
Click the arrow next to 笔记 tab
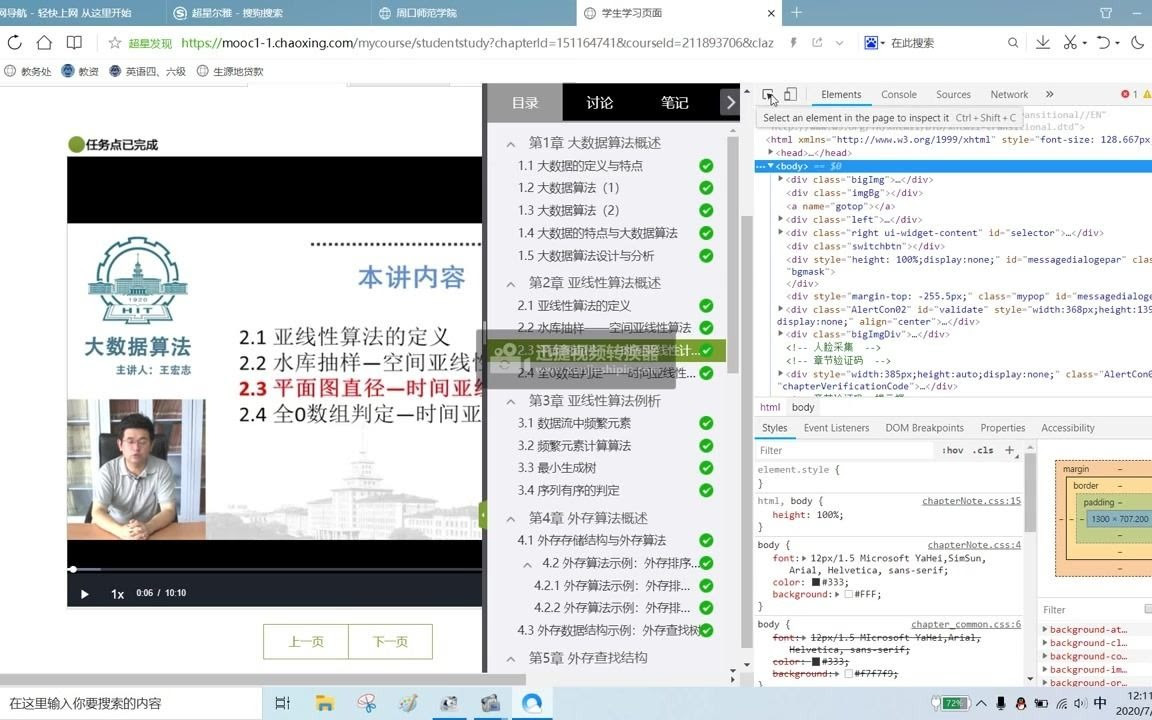730,103
